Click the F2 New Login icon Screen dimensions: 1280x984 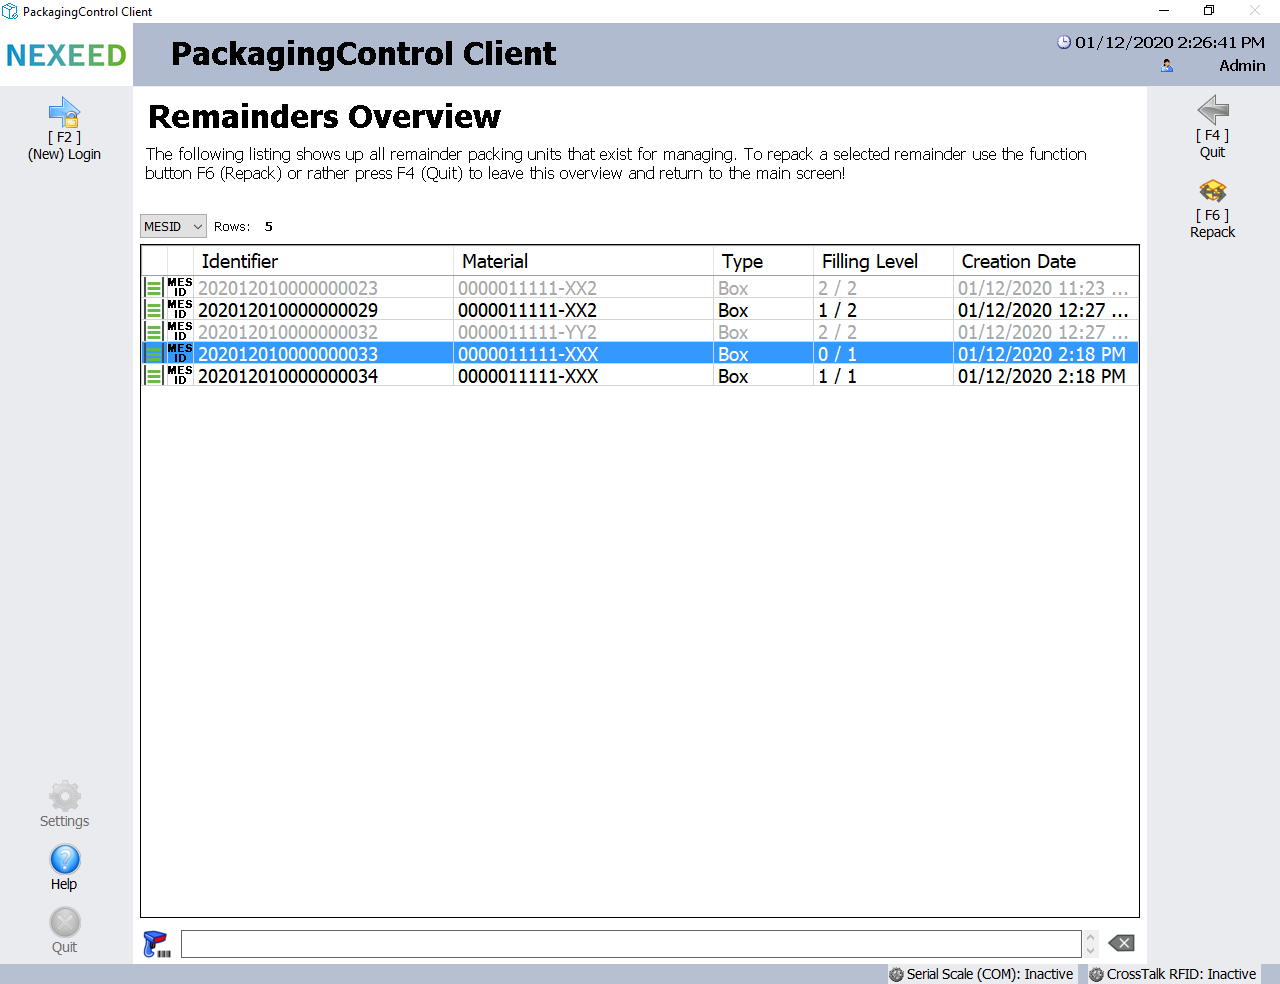pyautogui.click(x=64, y=113)
